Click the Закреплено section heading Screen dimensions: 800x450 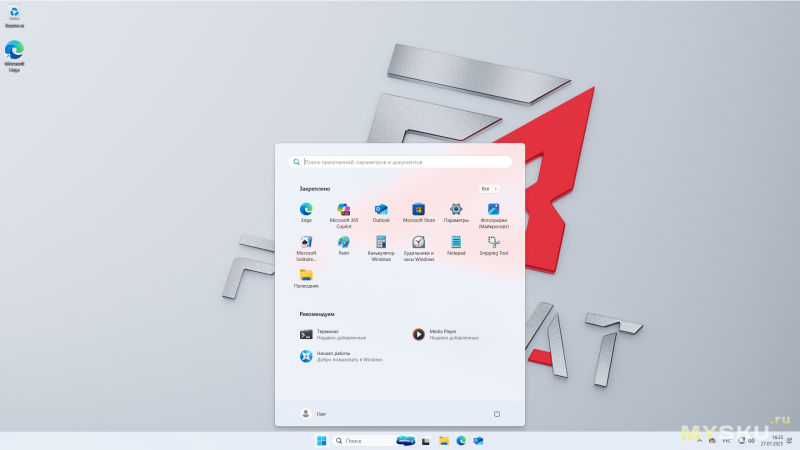[x=315, y=189]
